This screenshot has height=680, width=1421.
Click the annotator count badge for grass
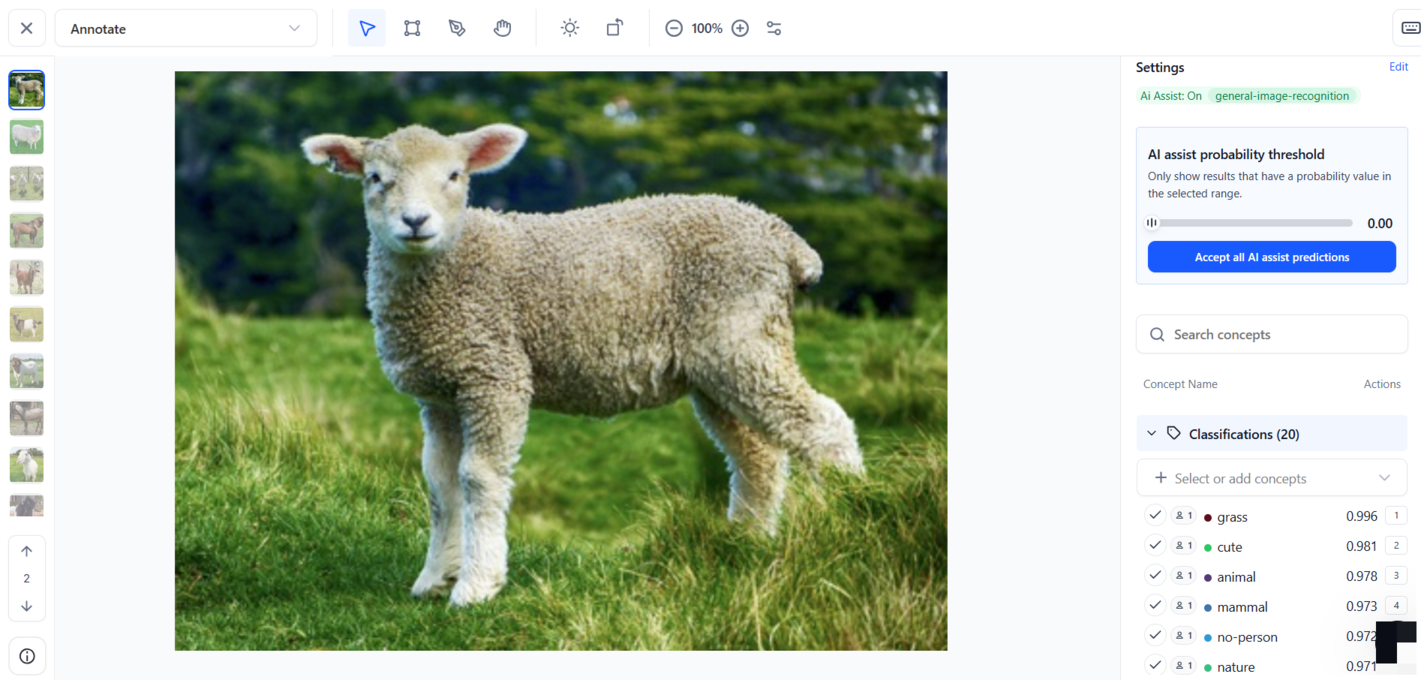(1183, 516)
